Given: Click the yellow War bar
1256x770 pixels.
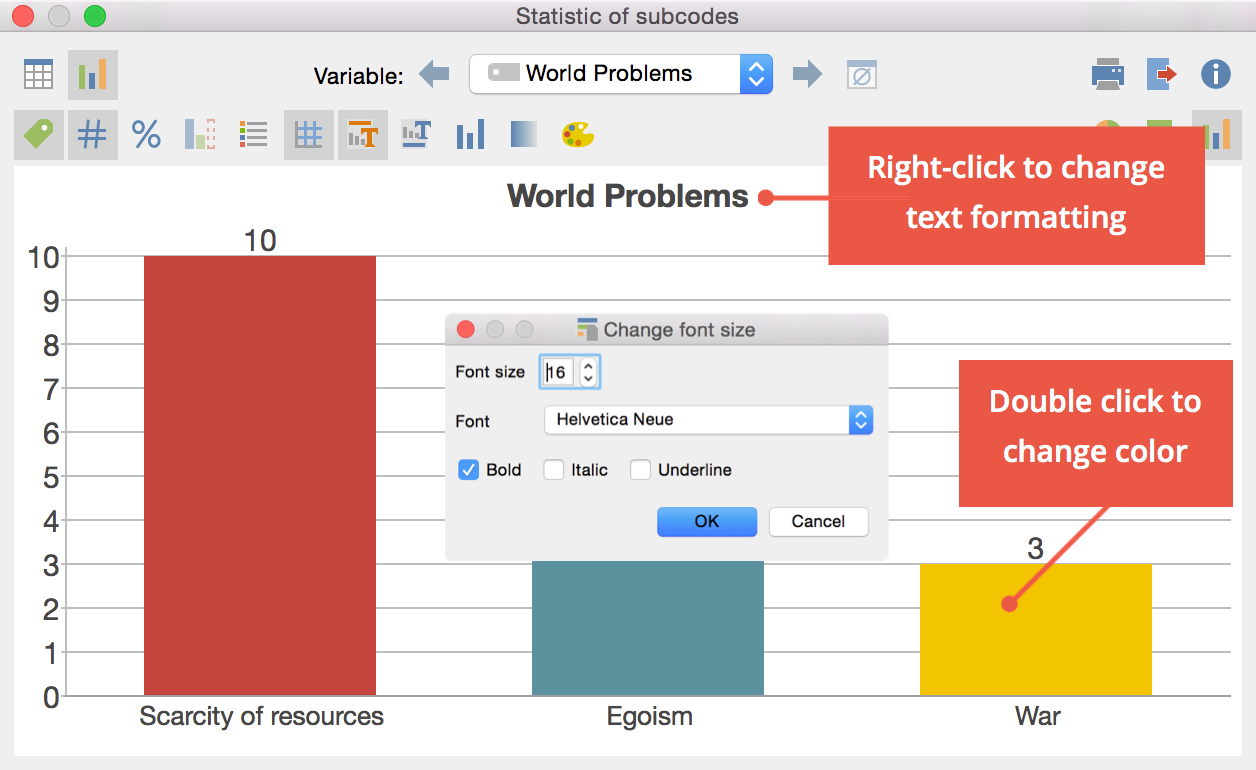Looking at the screenshot, I should click(x=1036, y=629).
